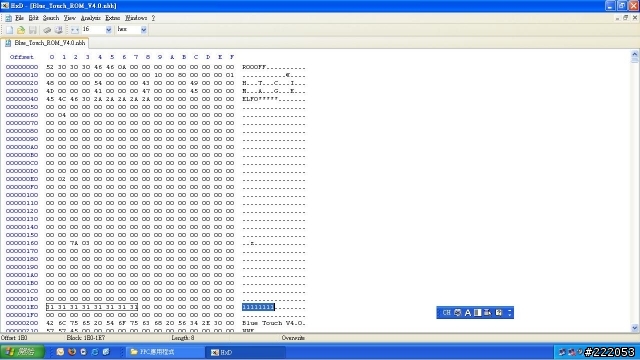This screenshot has width=640, height=360.
Task: Click the New file toolbar icon
Action: pyautogui.click(x=9, y=30)
